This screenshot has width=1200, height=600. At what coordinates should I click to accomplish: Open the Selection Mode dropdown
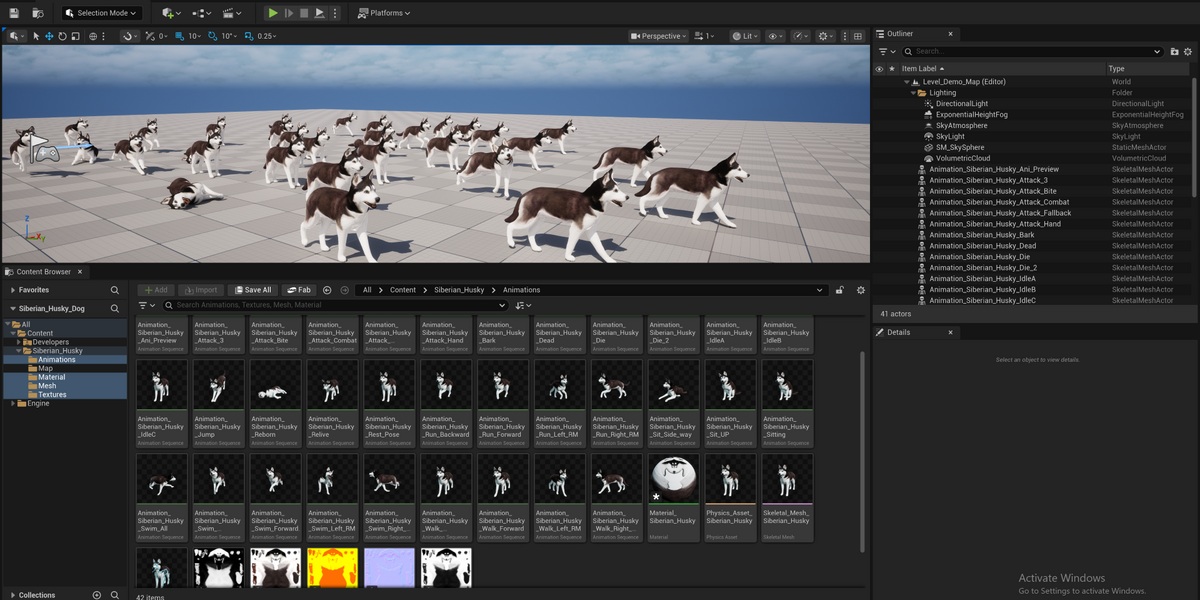pyautogui.click(x=101, y=13)
